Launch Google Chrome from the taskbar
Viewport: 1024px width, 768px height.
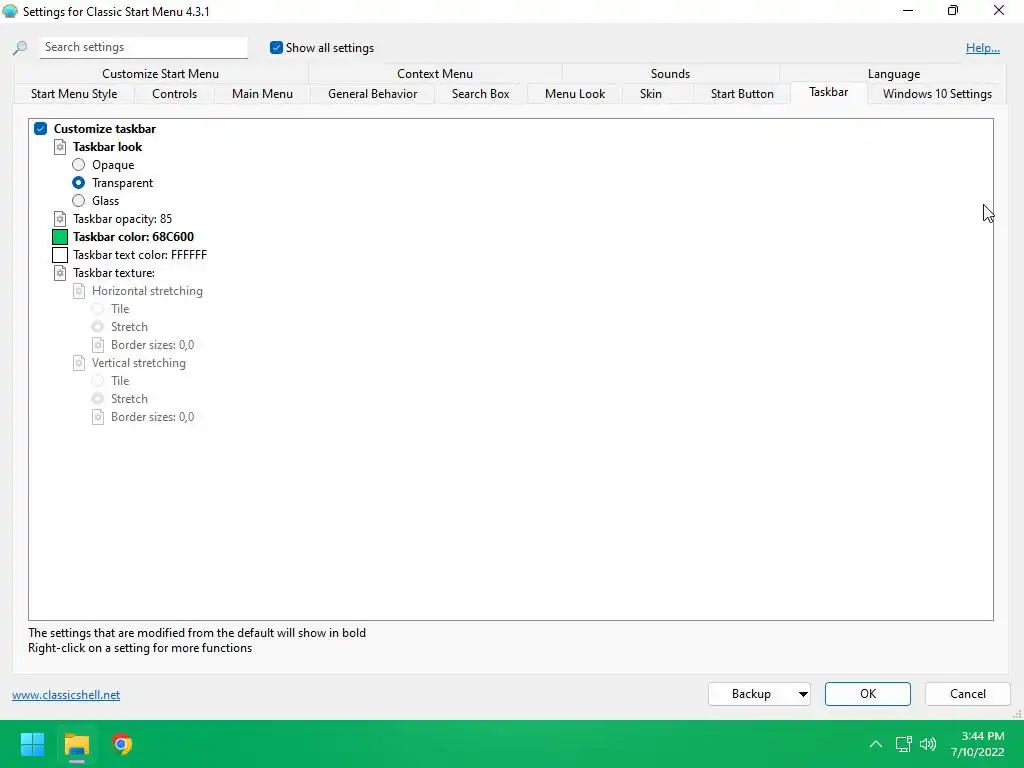tap(121, 744)
